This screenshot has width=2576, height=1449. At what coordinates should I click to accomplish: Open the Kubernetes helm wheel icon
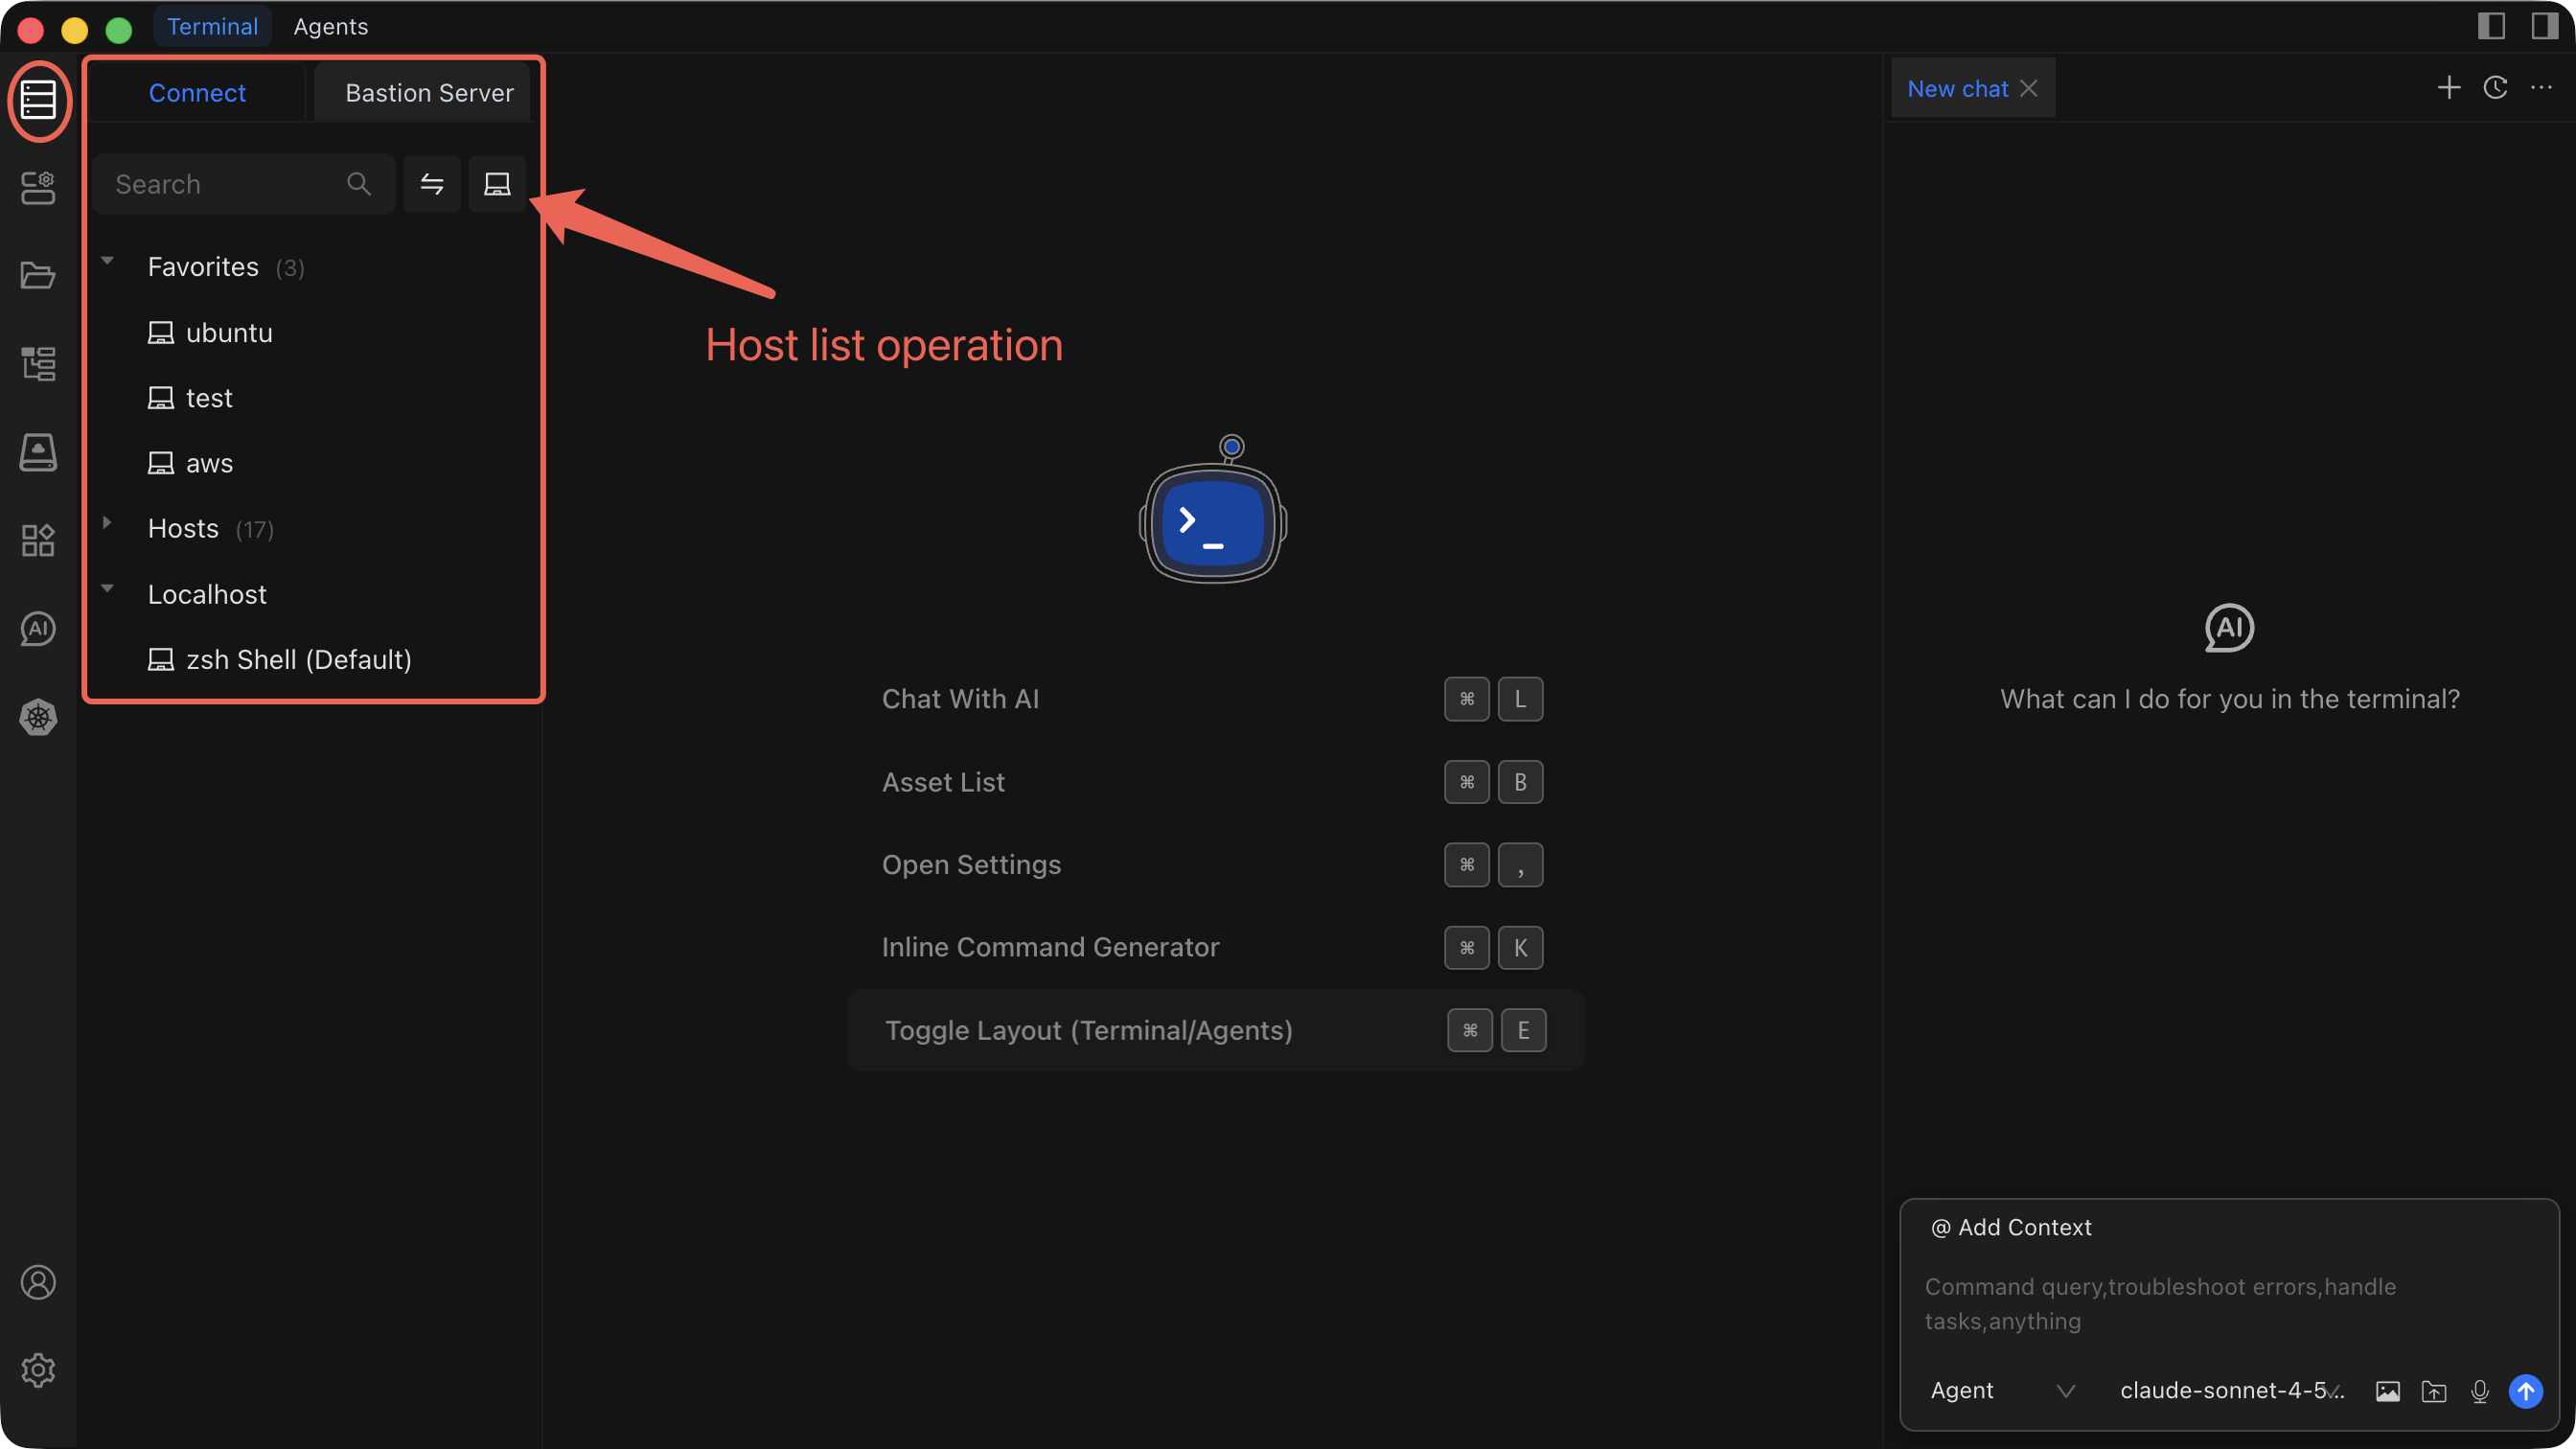click(x=38, y=717)
